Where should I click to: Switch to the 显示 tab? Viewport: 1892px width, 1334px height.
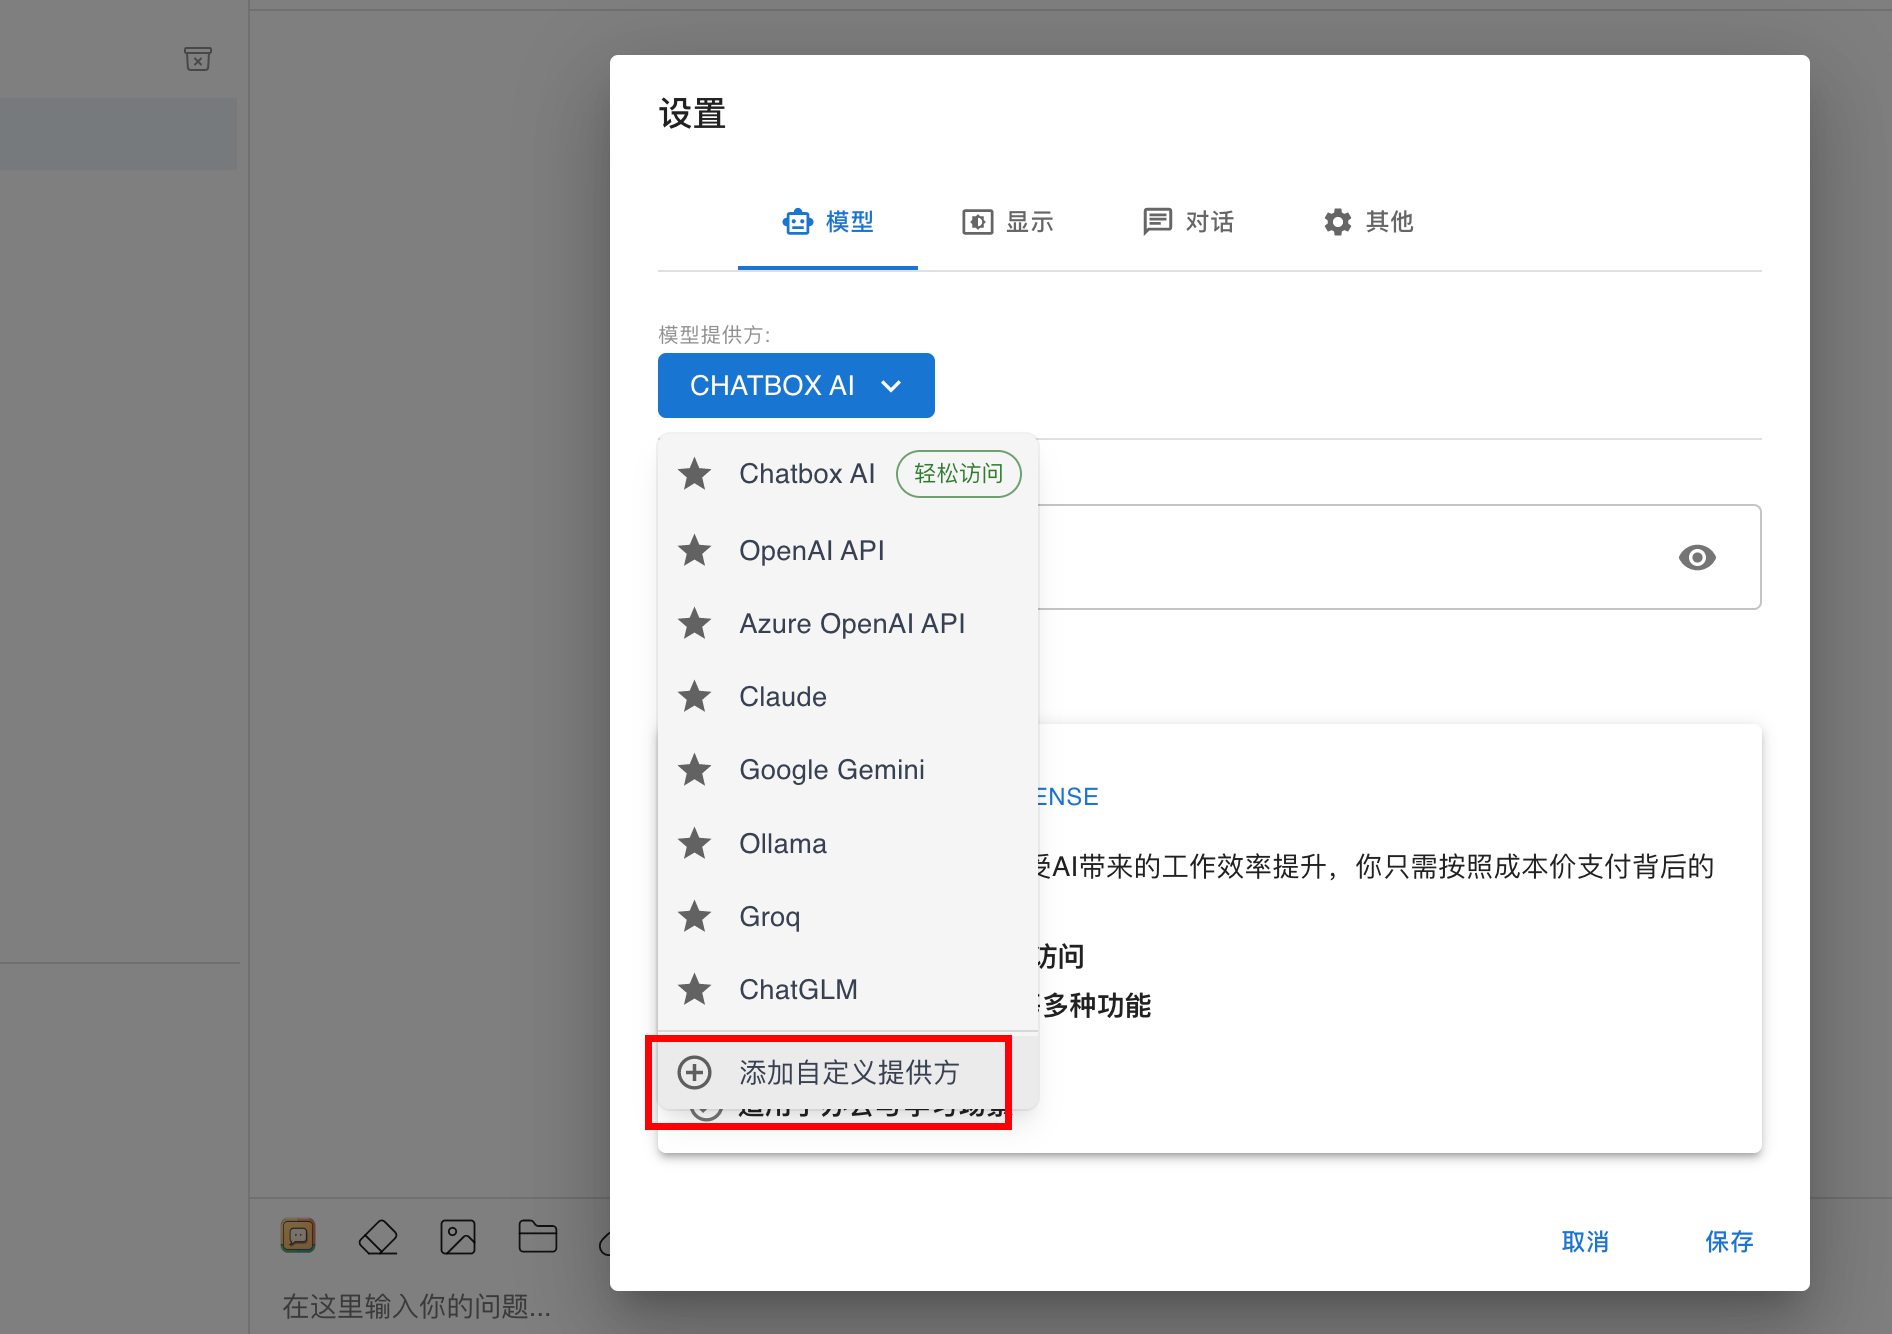click(x=1008, y=222)
